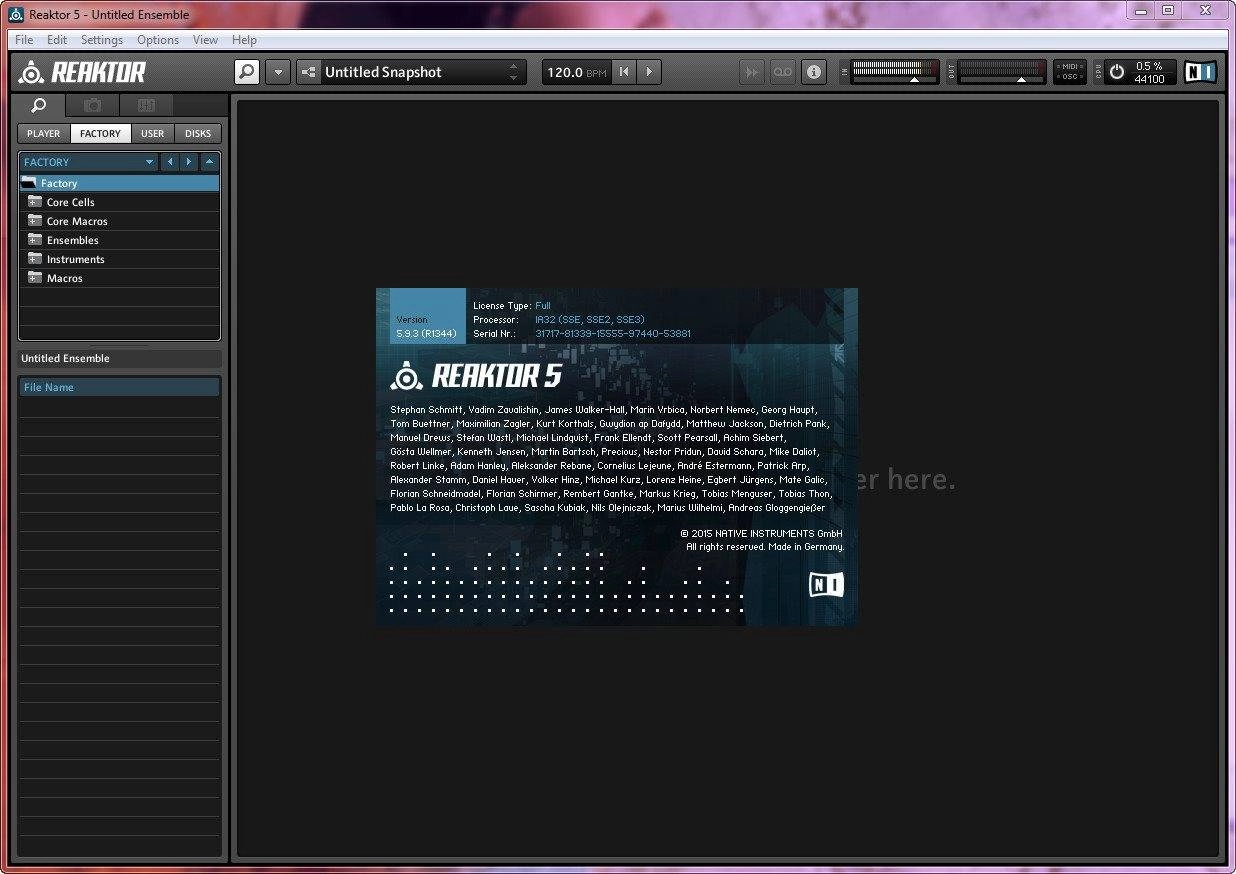Start playback with the play button
Viewport: 1236px width, 874px height.
[649, 72]
